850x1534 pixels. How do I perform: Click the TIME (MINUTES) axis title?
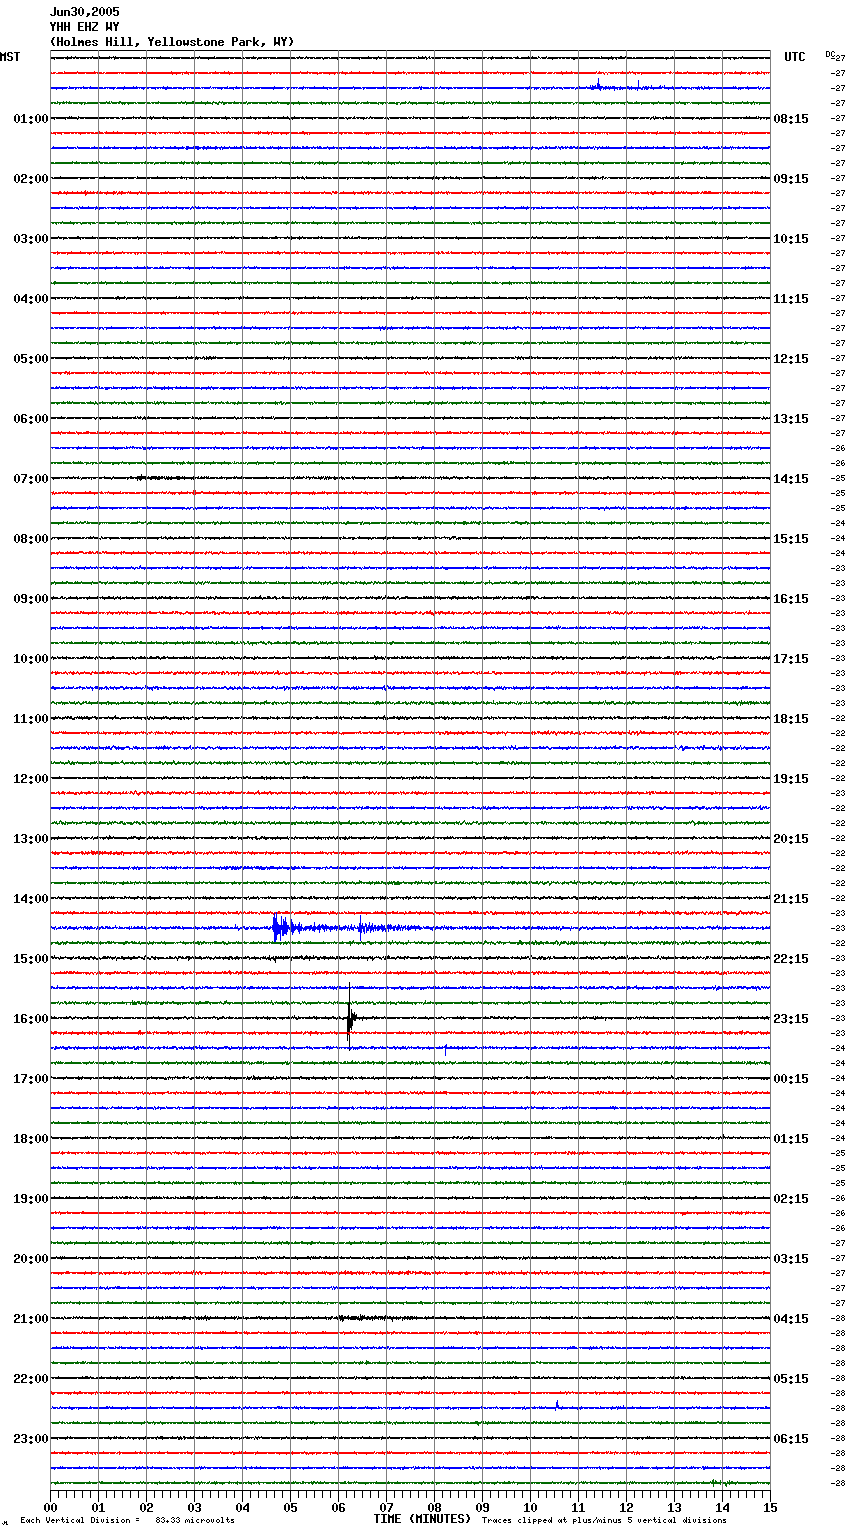tap(422, 1519)
